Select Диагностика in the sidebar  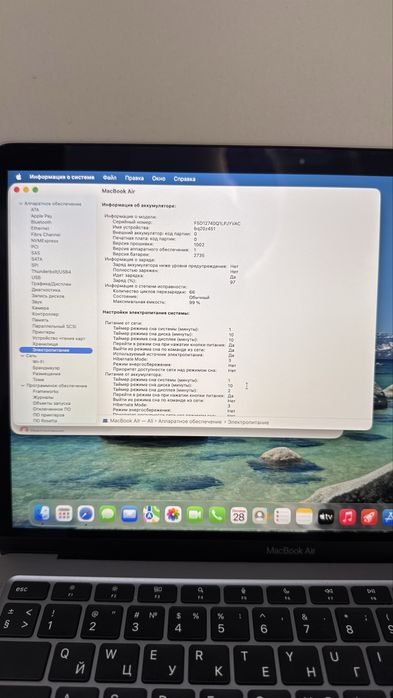(x=46, y=290)
